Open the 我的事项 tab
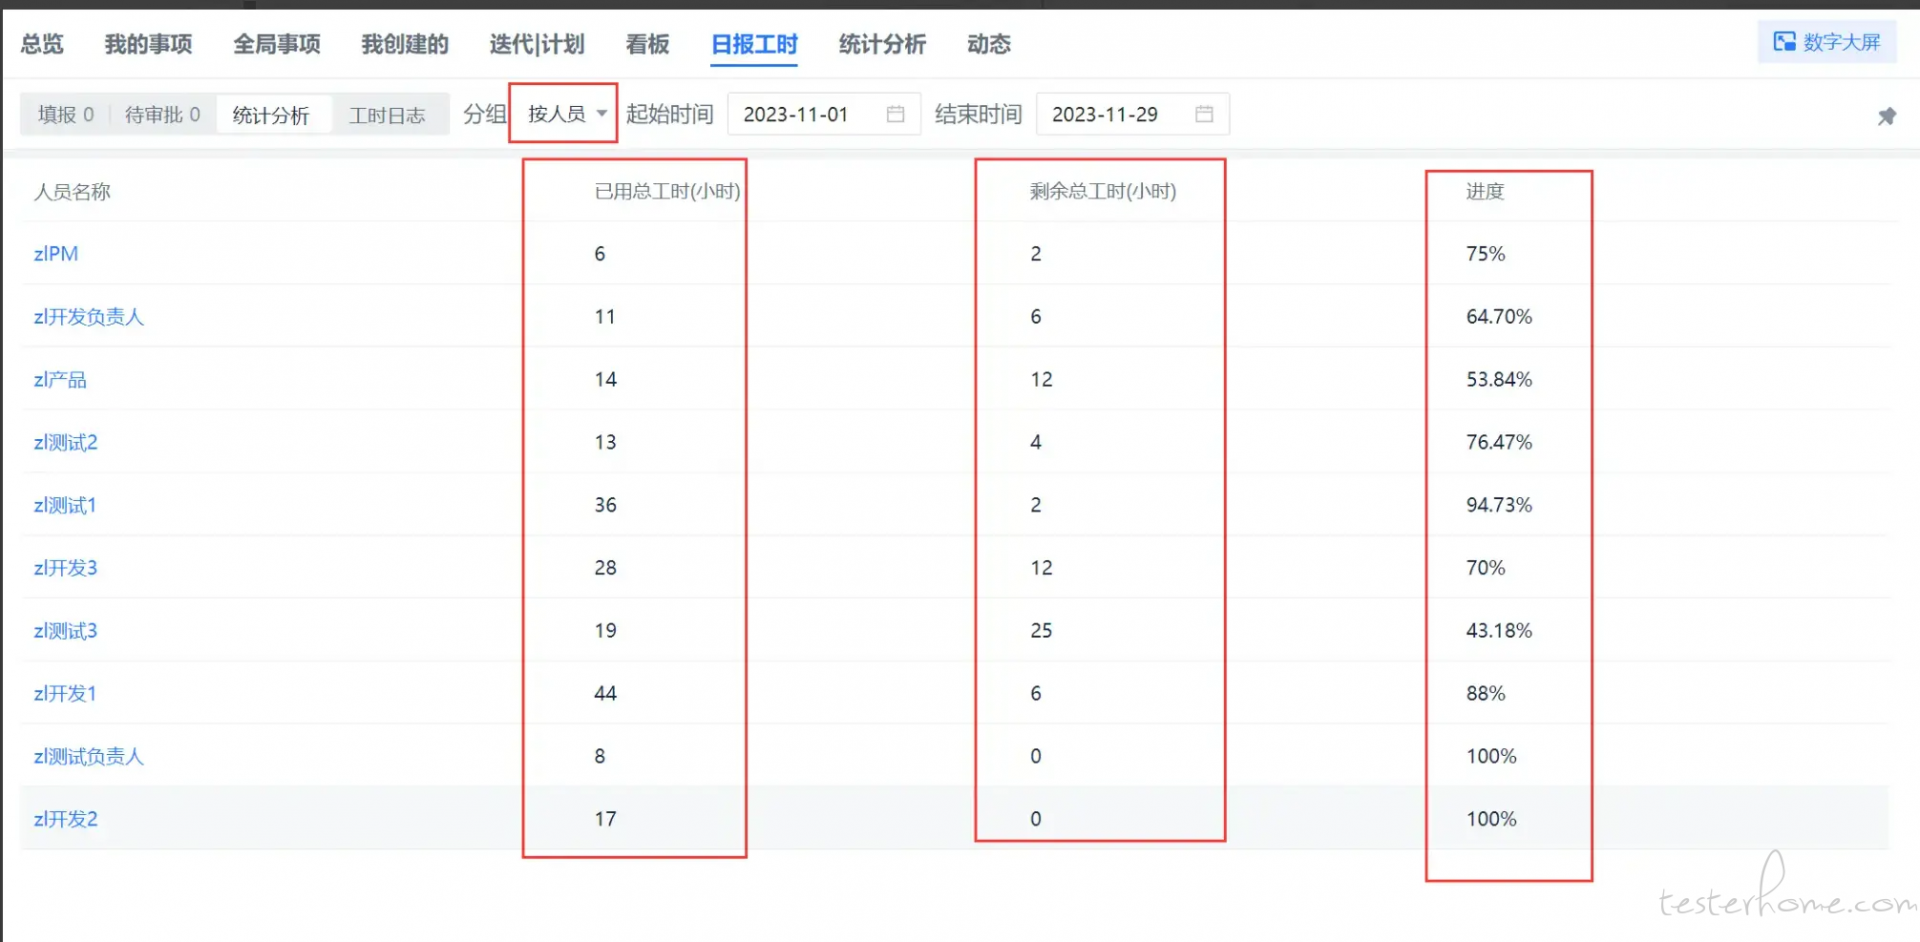Image resolution: width=1920 pixels, height=942 pixels. (148, 44)
